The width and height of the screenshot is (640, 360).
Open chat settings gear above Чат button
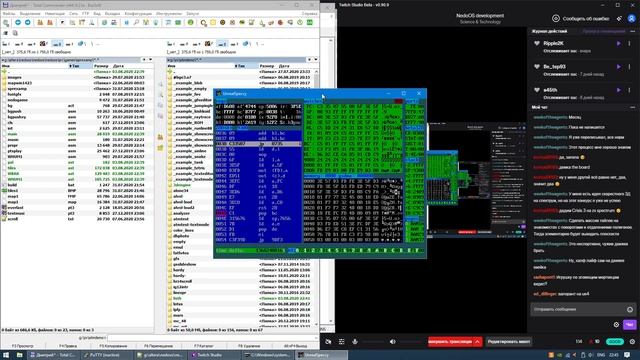(x=616, y=325)
